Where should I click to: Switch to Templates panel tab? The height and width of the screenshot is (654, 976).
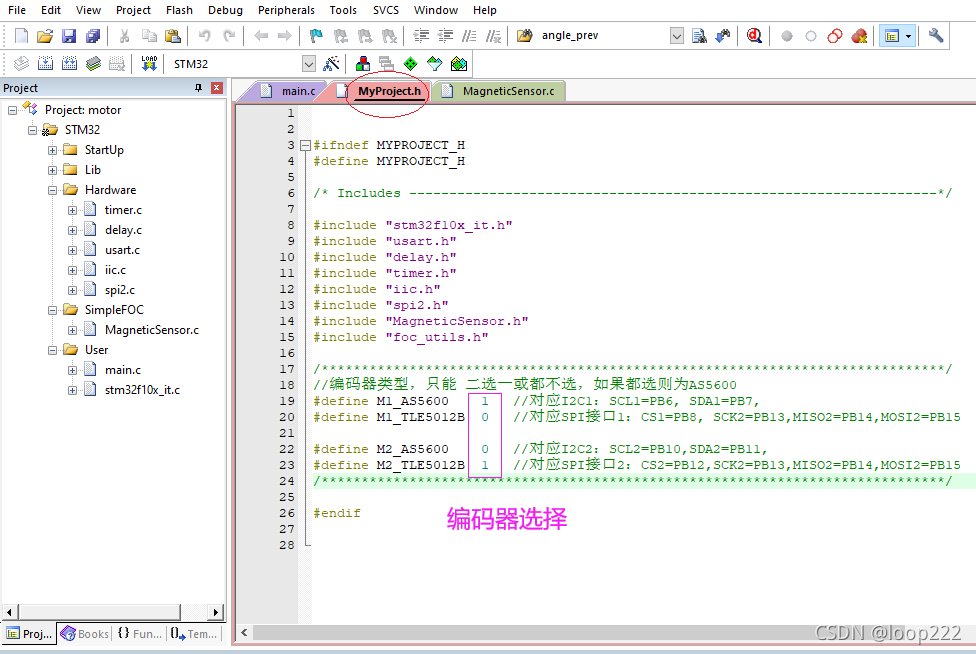click(x=194, y=633)
